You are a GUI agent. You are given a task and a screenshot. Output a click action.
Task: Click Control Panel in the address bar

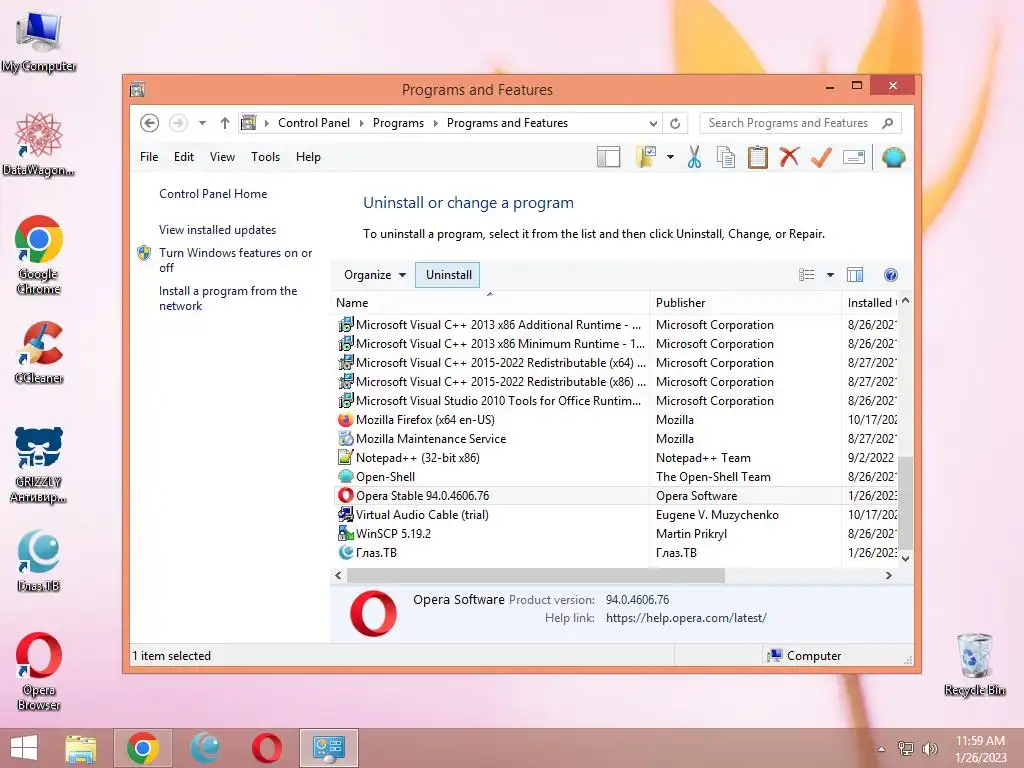[313, 123]
